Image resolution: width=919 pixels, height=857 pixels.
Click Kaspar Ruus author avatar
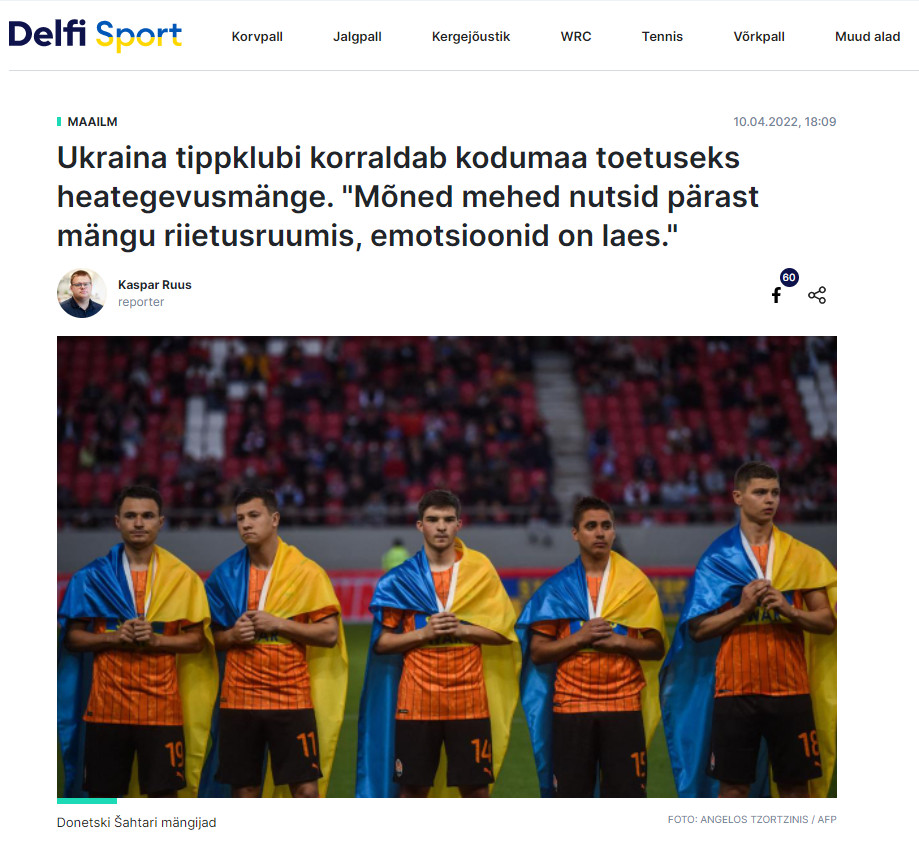(x=81, y=293)
